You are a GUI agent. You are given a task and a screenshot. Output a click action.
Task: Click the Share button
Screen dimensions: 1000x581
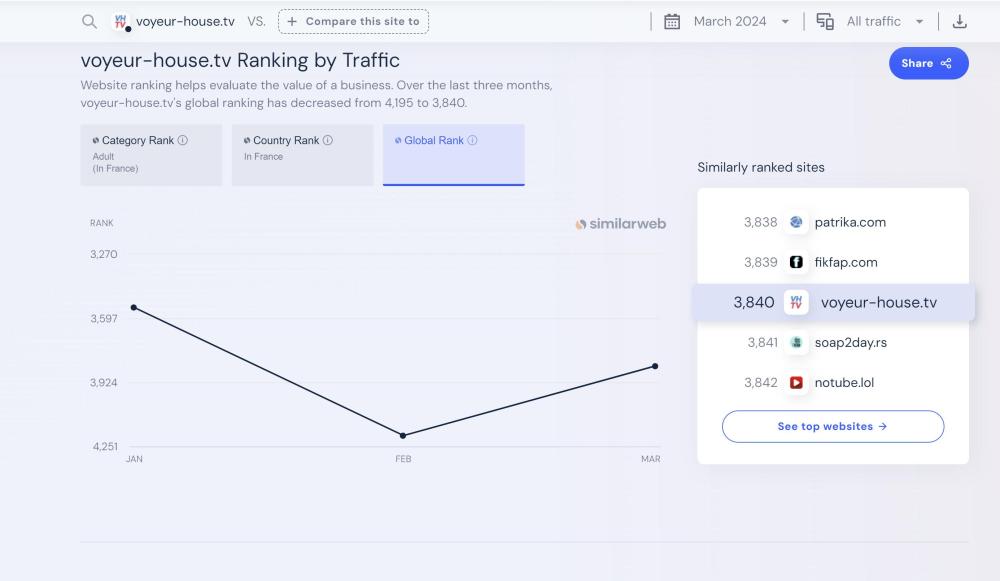coord(928,63)
